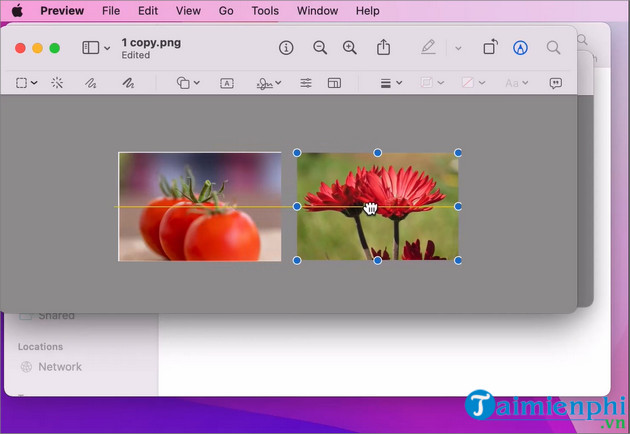Select the Instant Alpha tool
This screenshot has width=630, height=434.
[x=57, y=83]
